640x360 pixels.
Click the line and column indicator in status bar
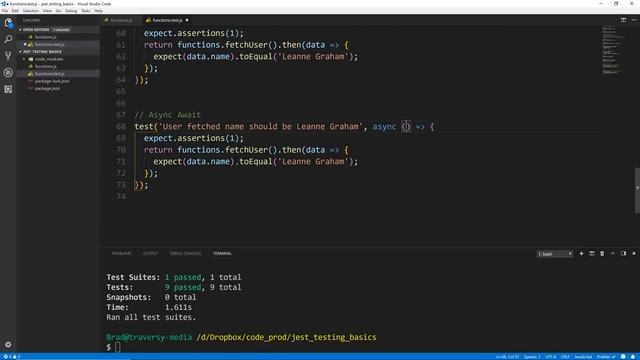507,357
